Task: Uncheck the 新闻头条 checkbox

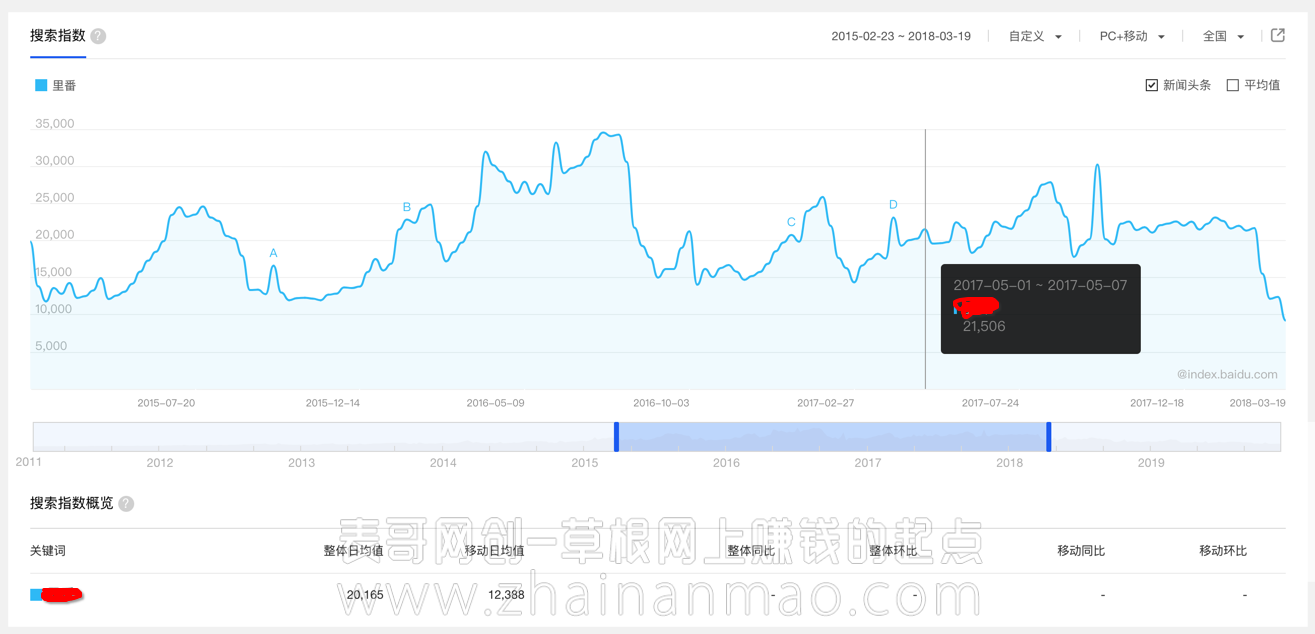Action: [1151, 85]
